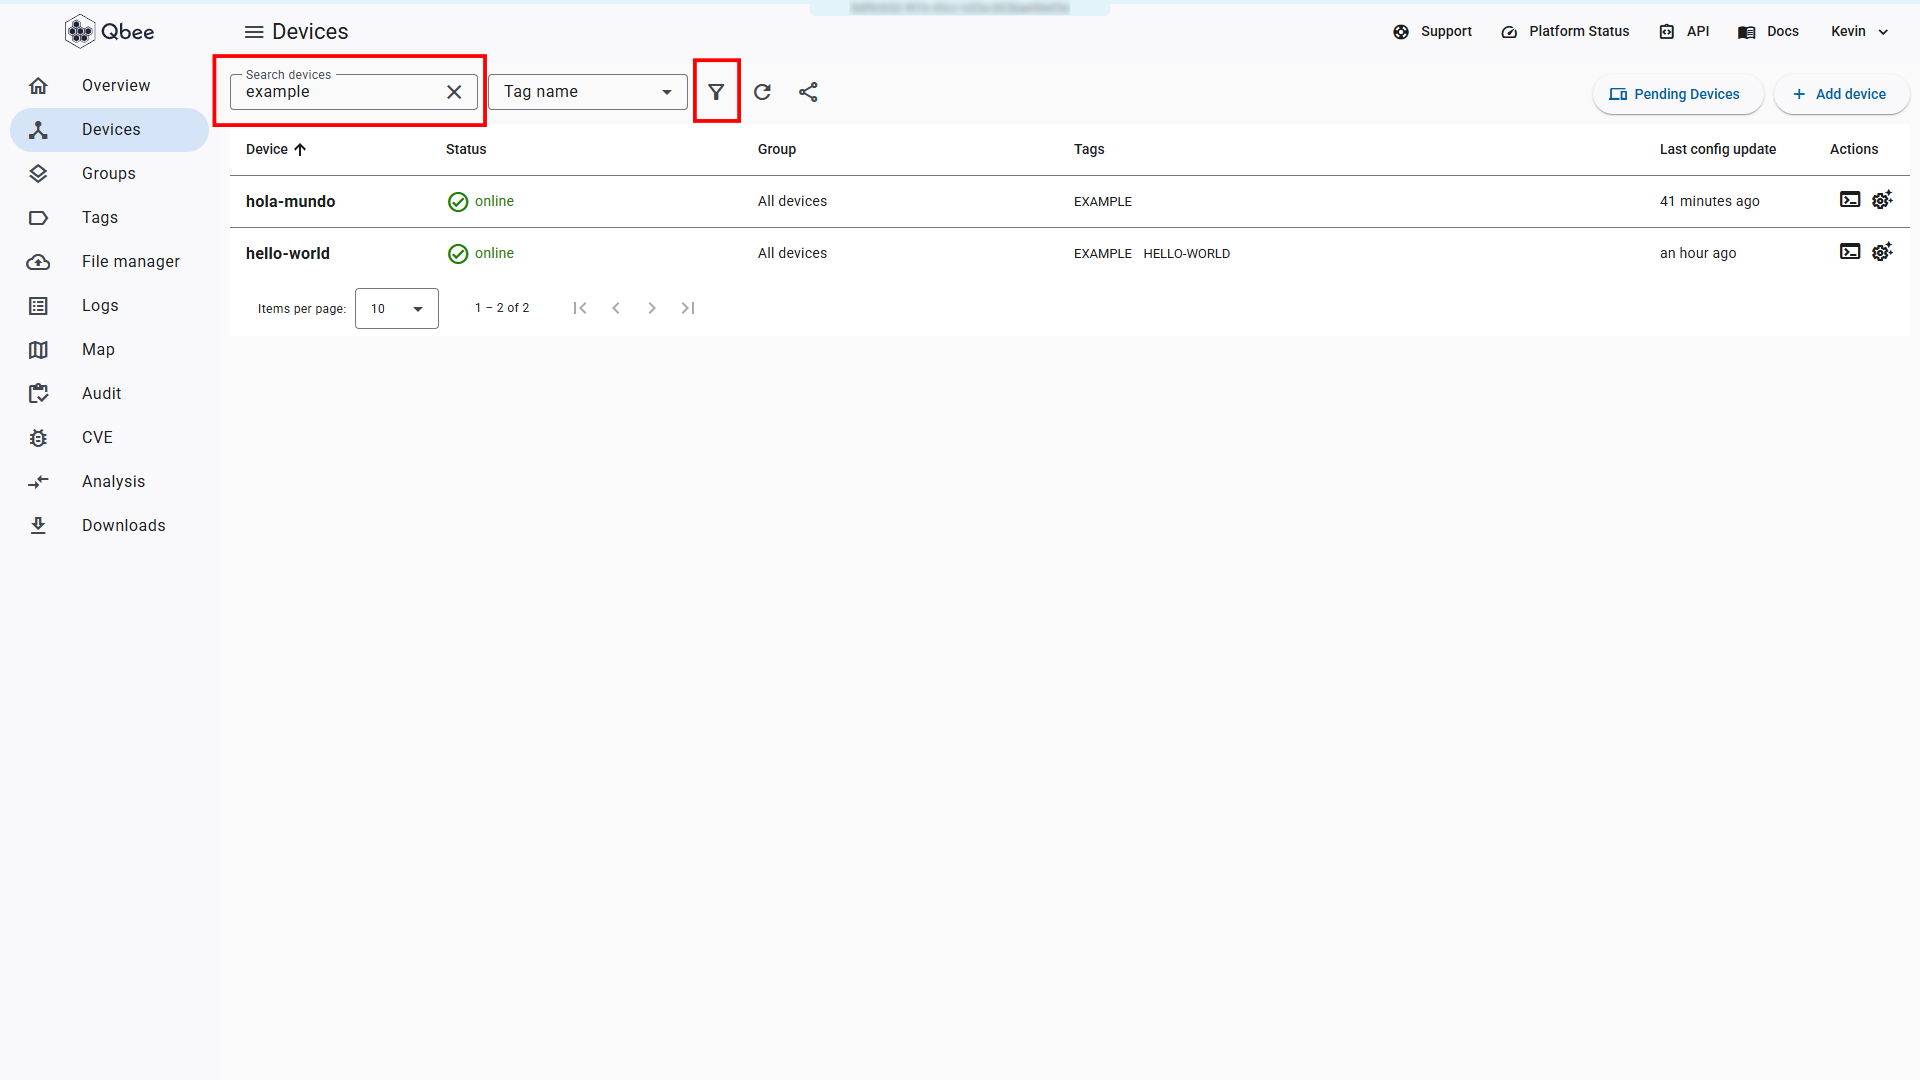Click the Audit clipboard icon

38,394
